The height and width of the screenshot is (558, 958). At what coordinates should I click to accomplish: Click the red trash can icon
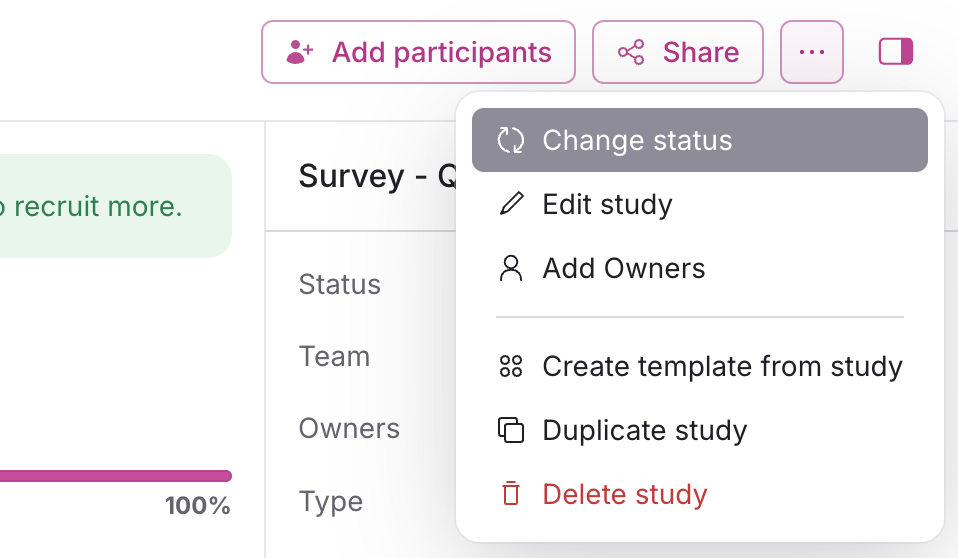point(511,494)
